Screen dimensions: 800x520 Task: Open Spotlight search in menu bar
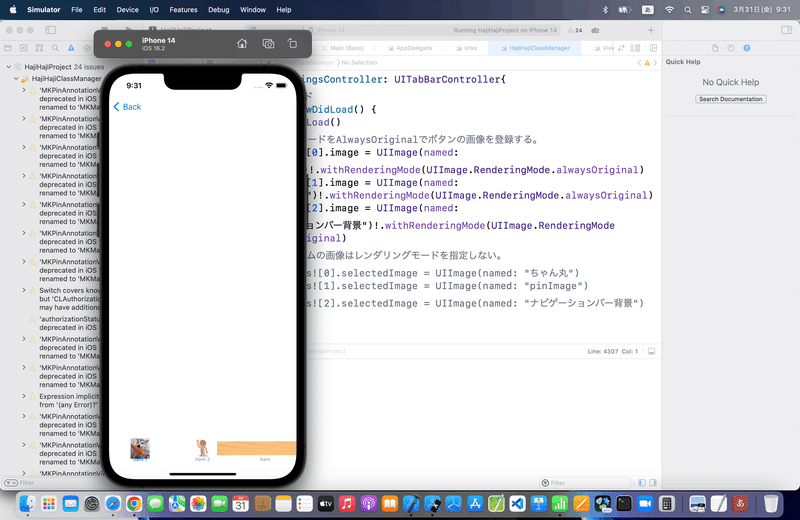coord(687,10)
